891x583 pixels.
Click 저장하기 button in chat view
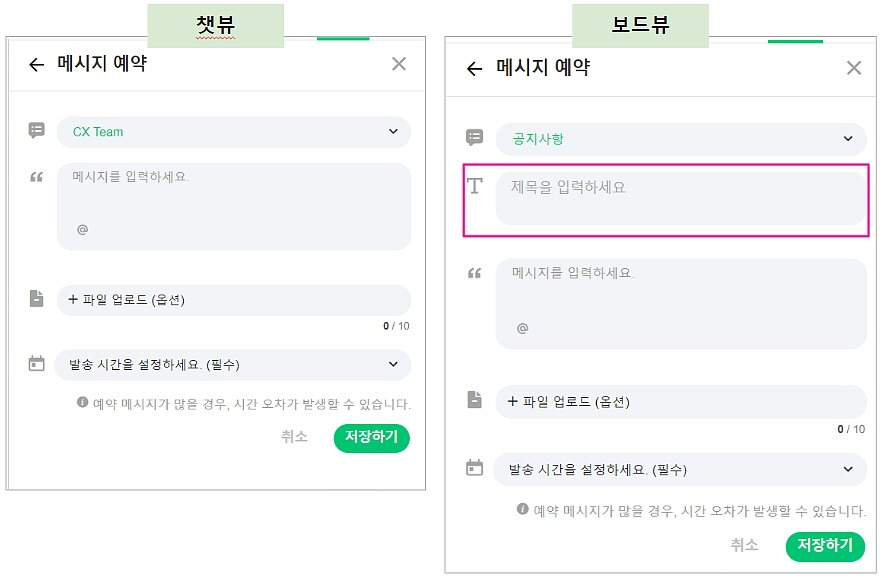point(371,437)
